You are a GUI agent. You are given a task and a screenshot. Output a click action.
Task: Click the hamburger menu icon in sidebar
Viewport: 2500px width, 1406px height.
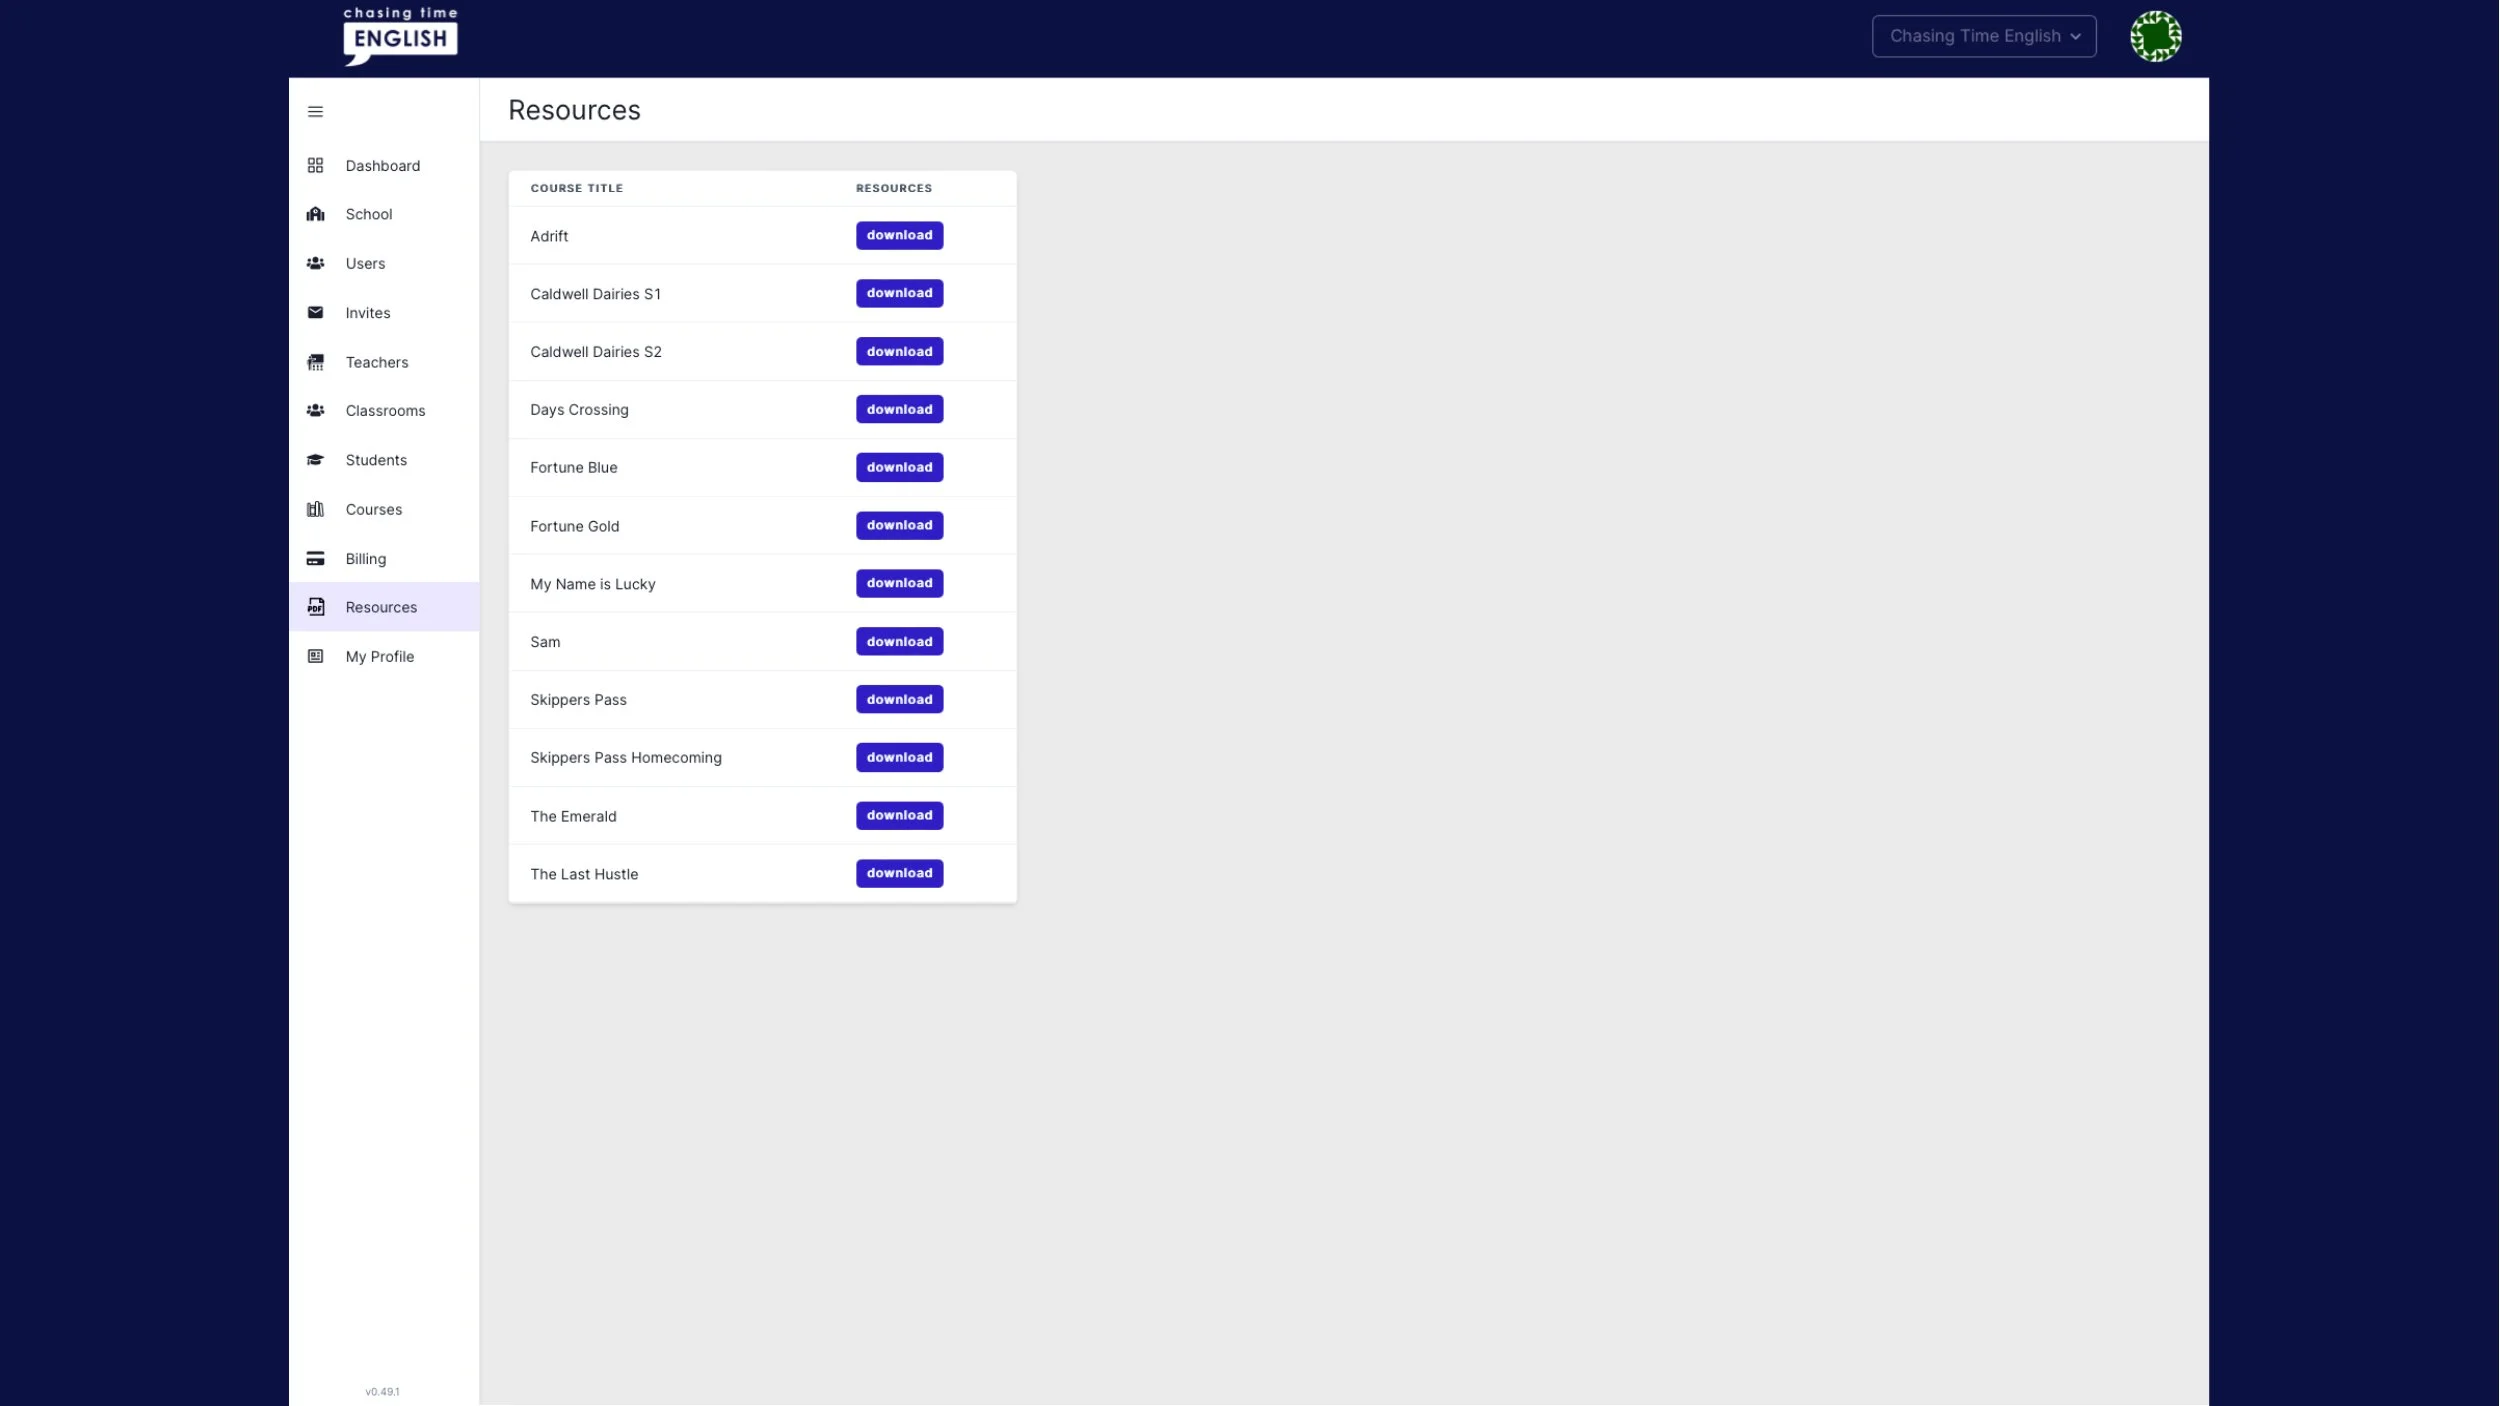pos(315,112)
